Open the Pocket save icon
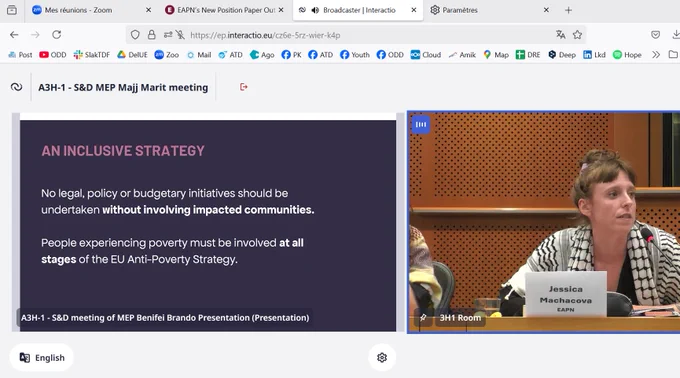 [x=655, y=35]
